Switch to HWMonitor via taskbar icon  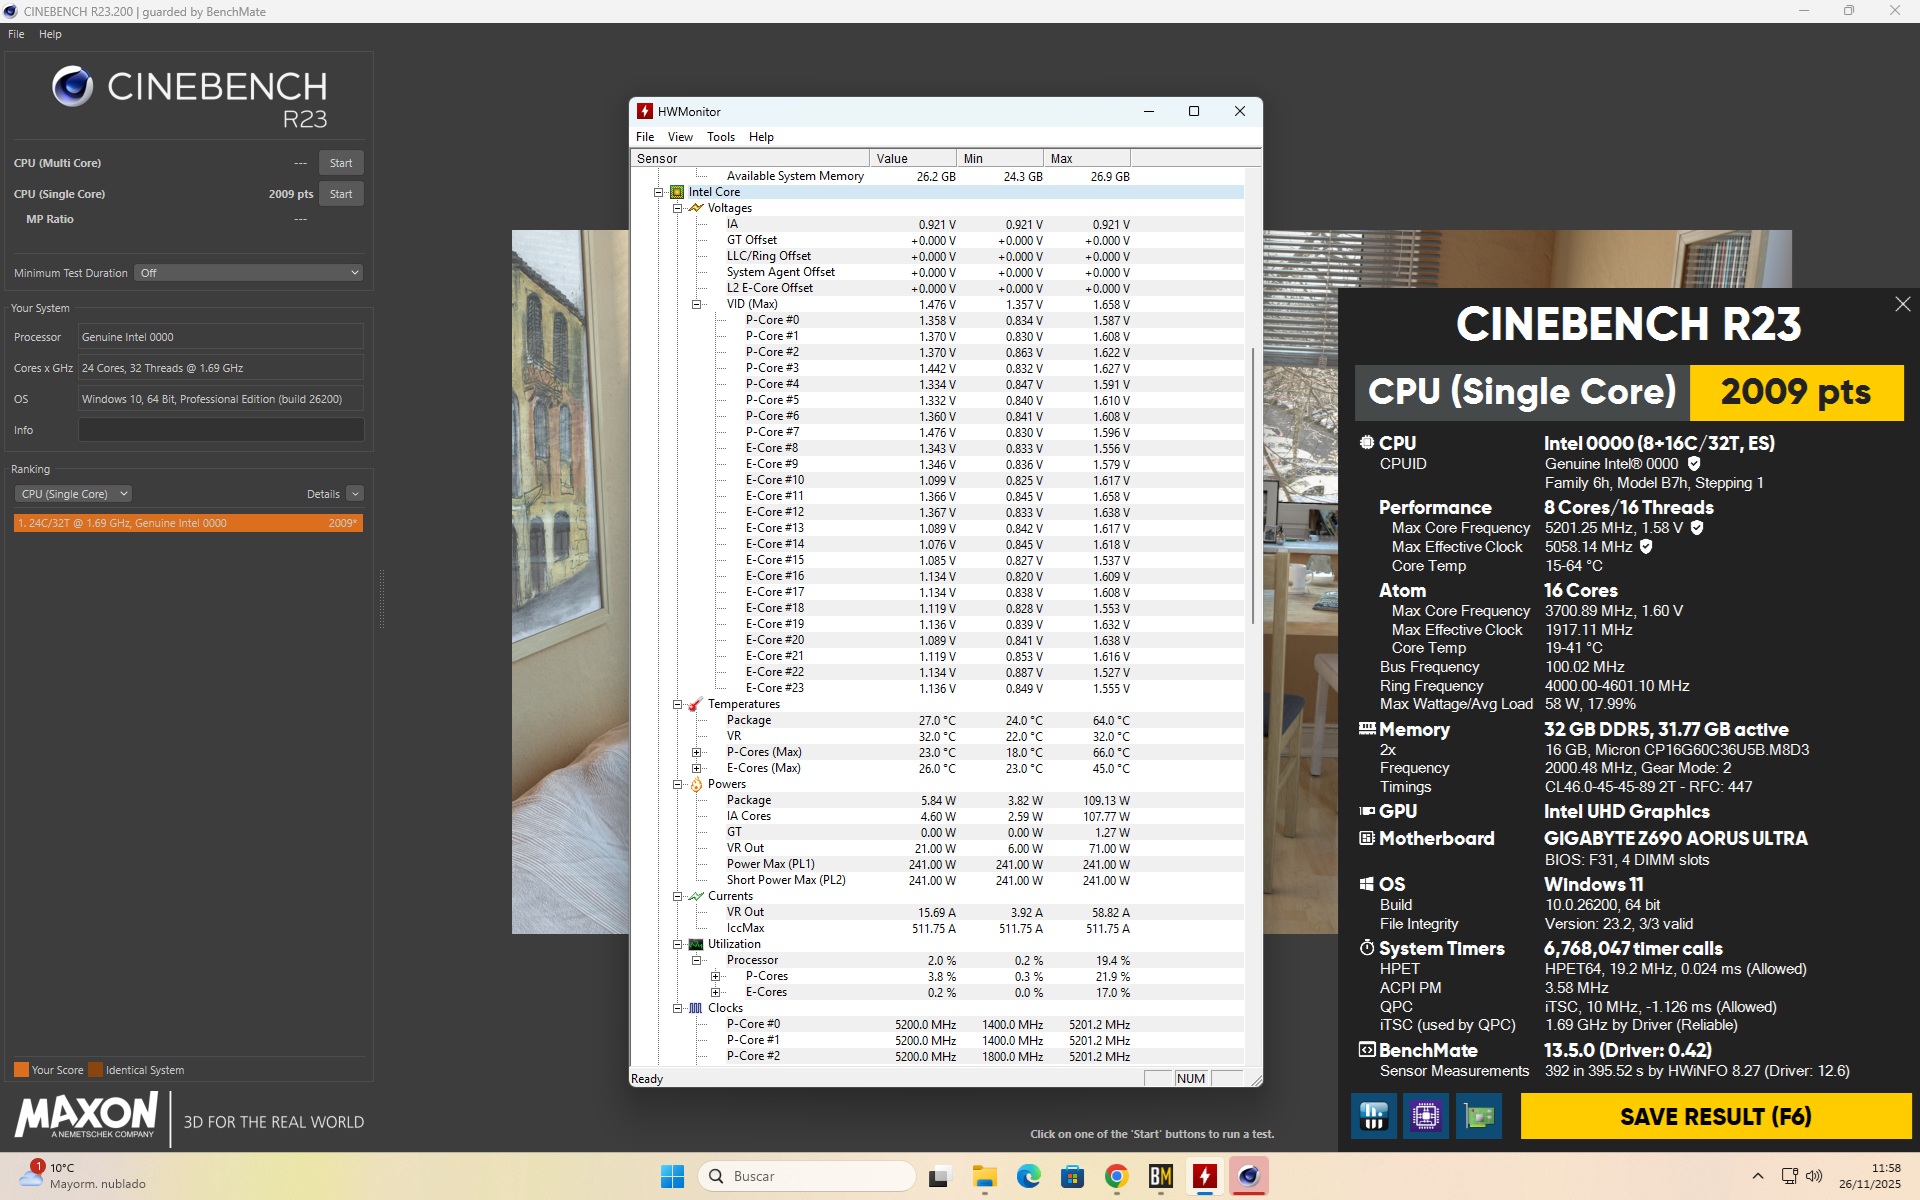[1204, 1176]
